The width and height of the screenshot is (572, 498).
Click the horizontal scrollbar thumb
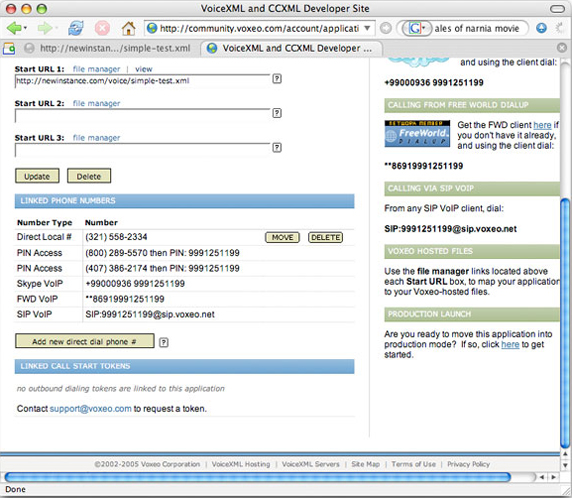[x=258, y=477]
